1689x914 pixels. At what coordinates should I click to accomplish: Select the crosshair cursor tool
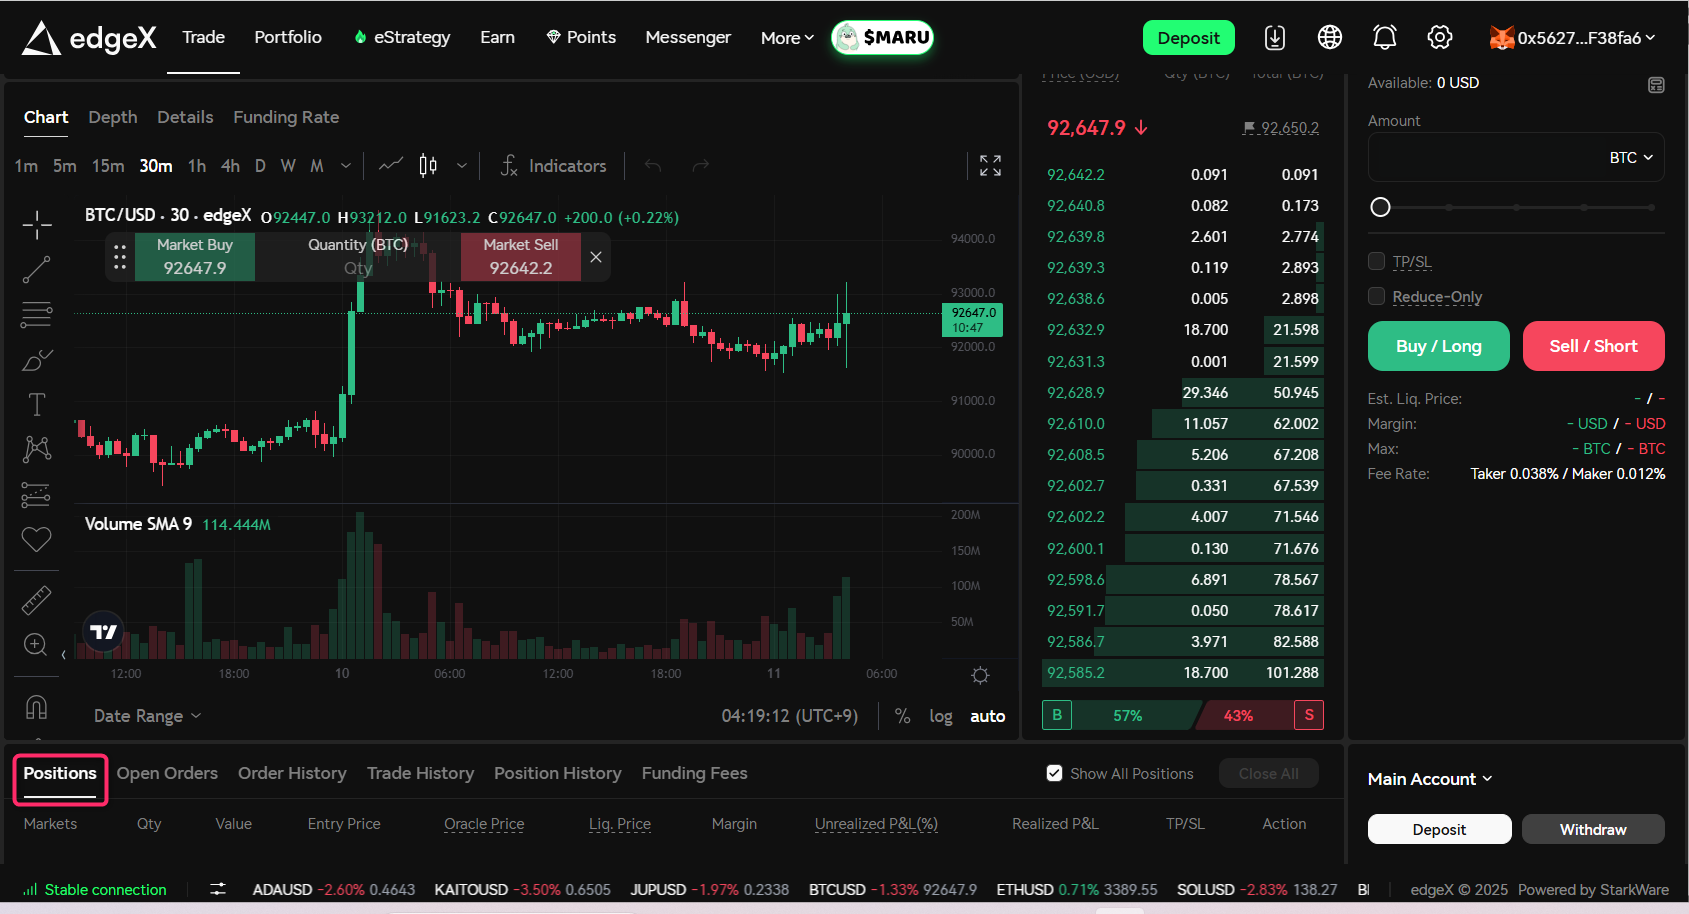tap(37, 225)
